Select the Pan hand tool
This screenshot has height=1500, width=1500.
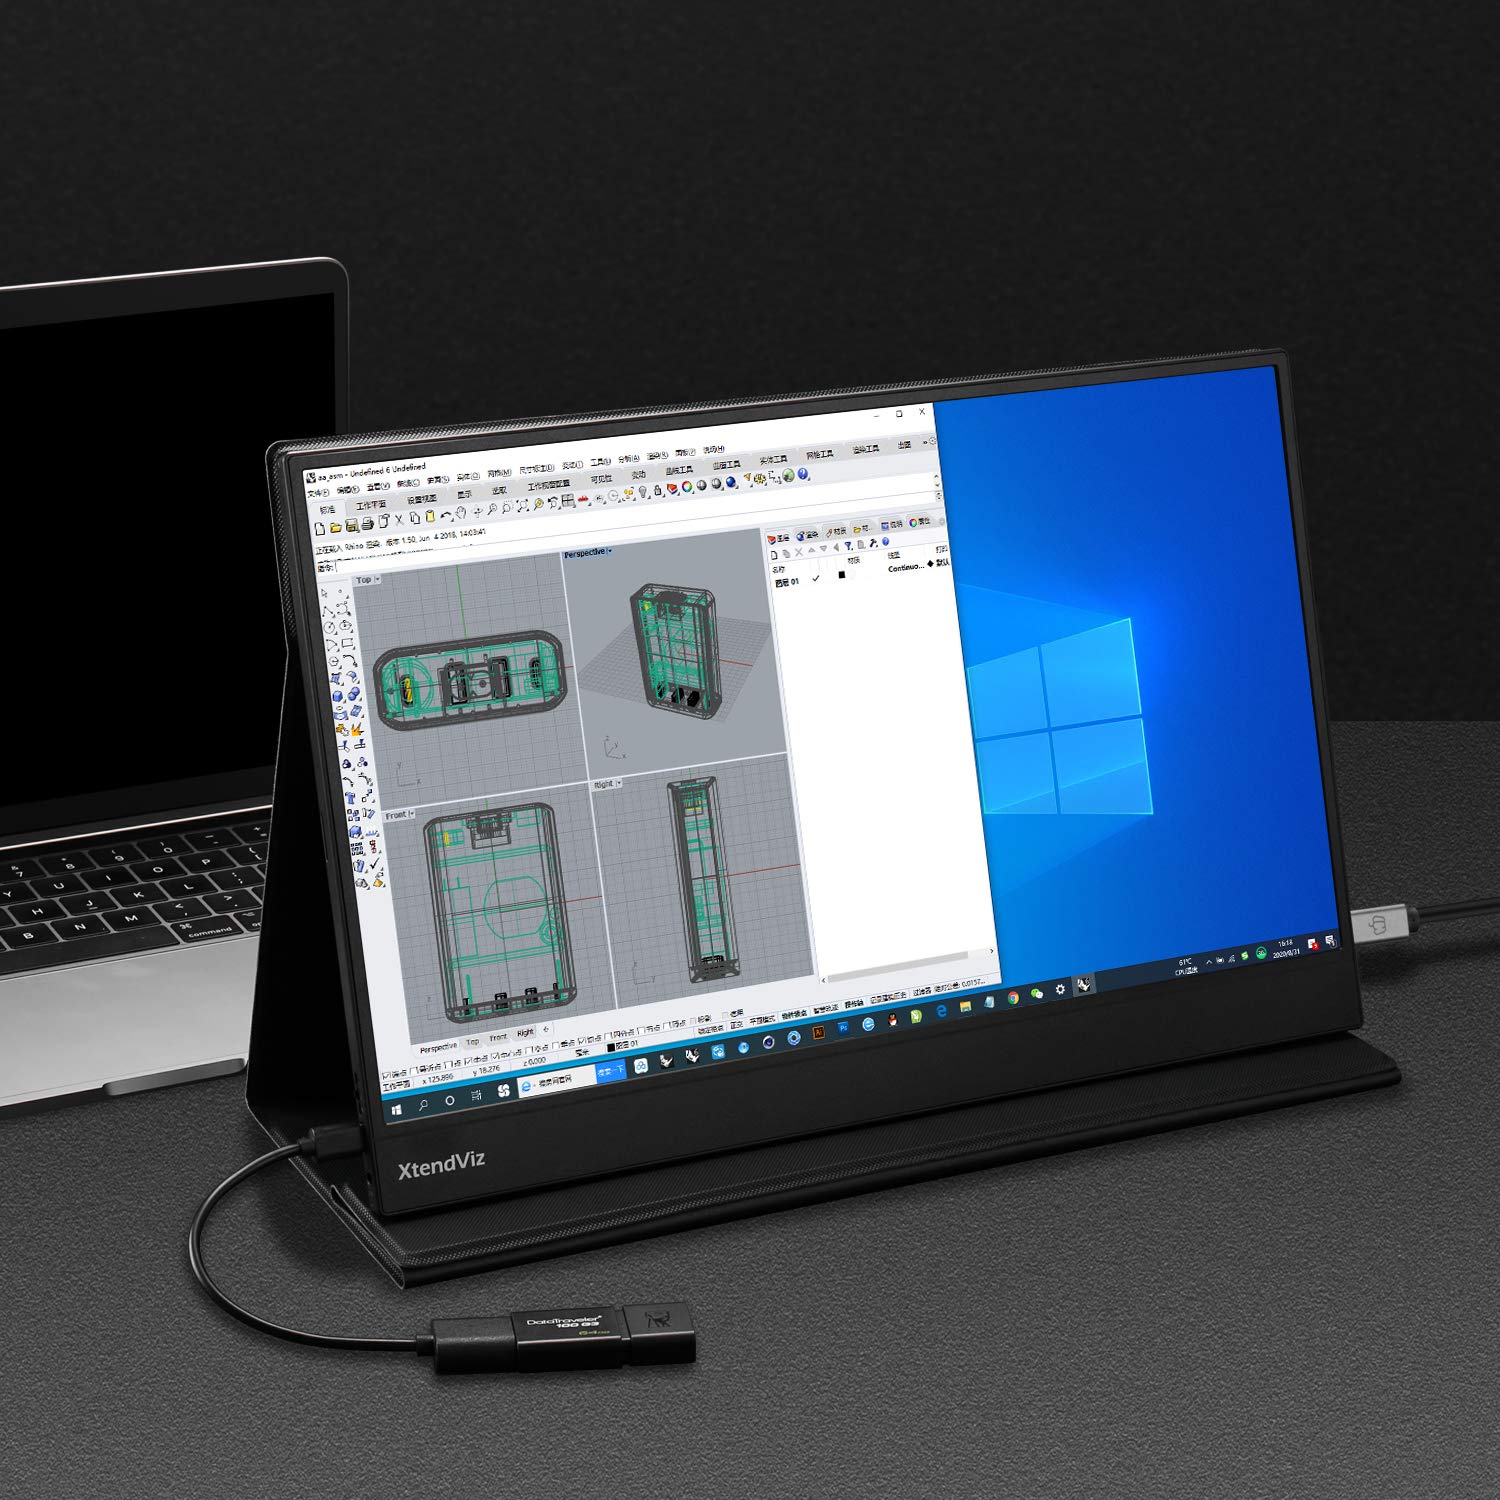461,513
